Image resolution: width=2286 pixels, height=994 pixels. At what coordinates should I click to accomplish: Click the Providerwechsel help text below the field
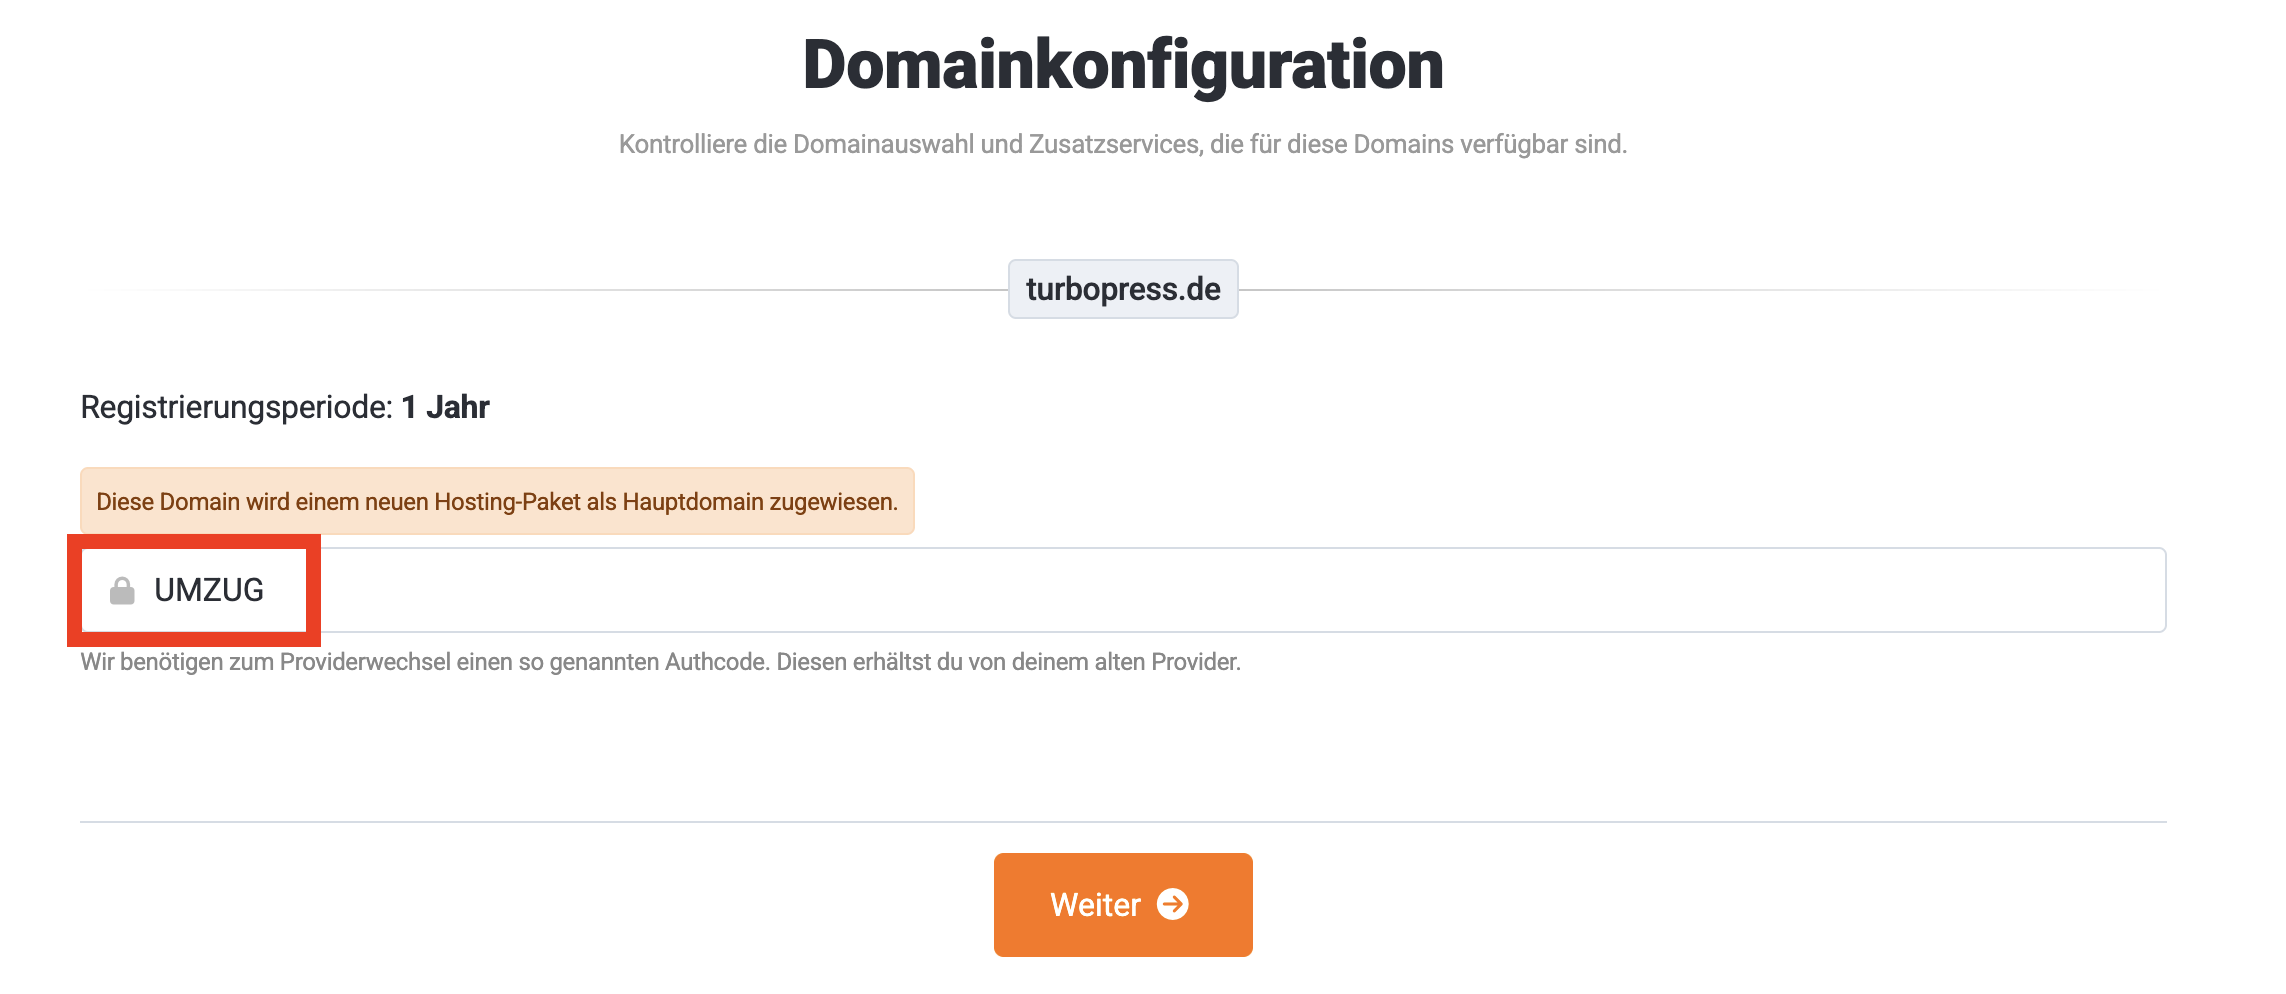[660, 662]
